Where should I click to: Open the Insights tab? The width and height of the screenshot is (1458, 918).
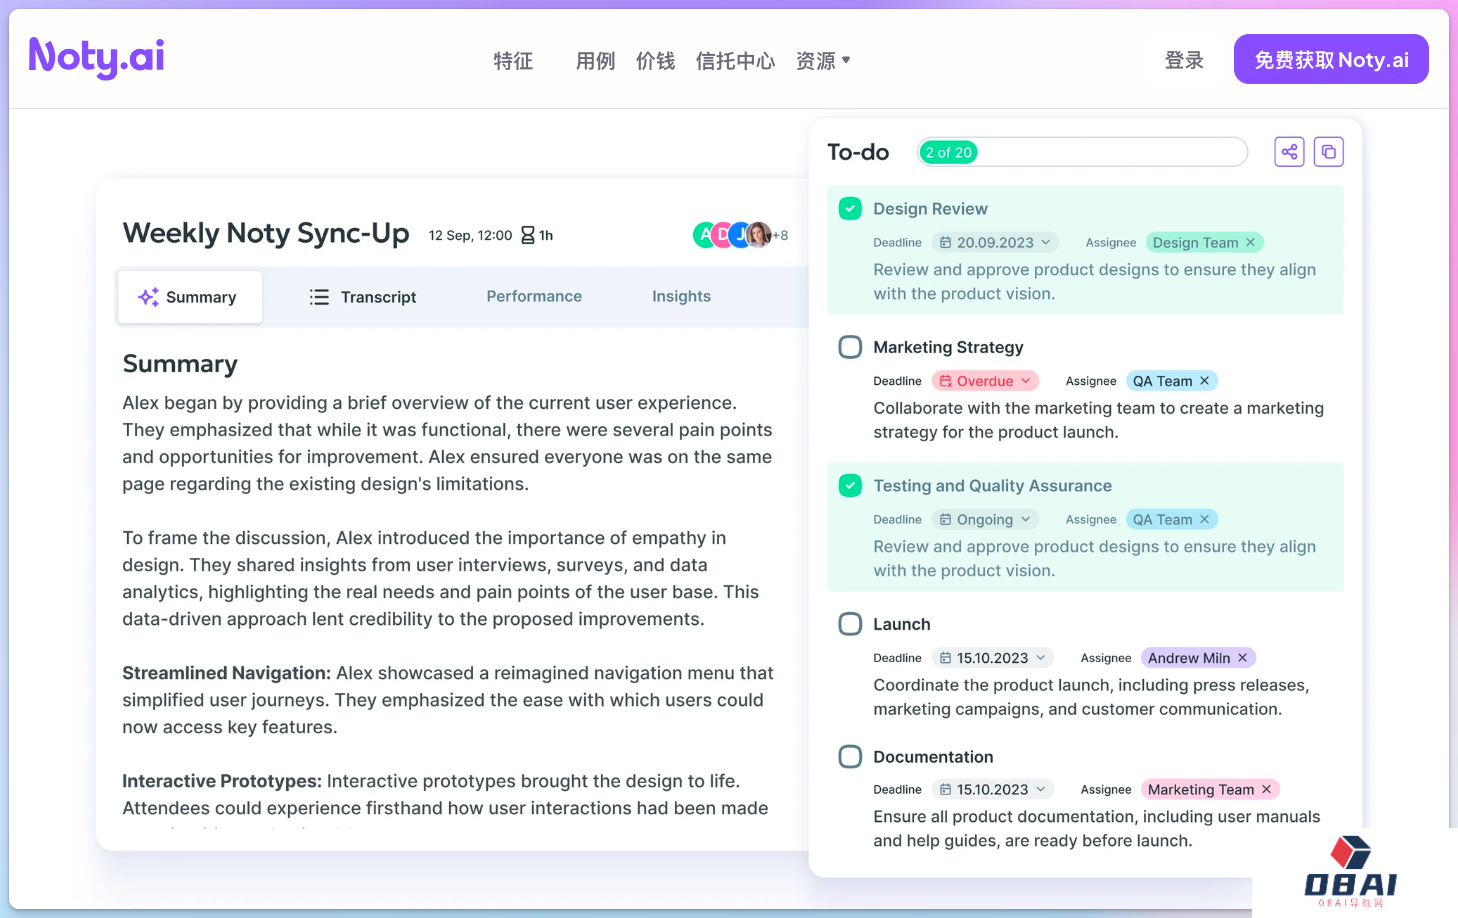681,296
